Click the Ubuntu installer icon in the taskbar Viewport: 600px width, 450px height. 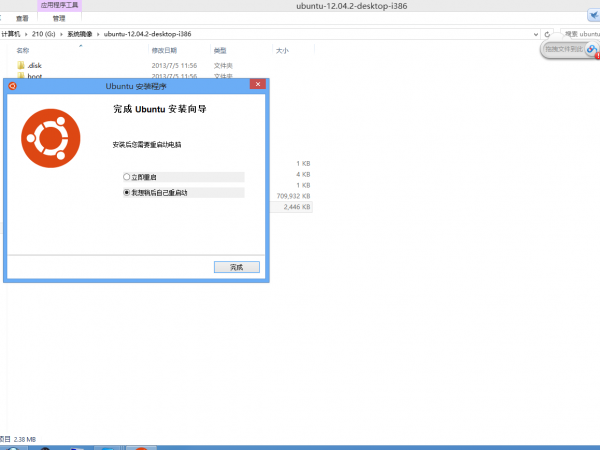coord(141,447)
